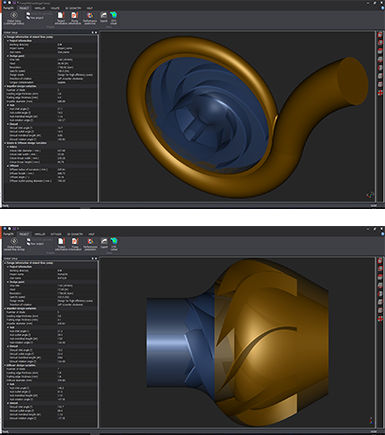Click Export icon in diffuser pump window
The image size is (385, 435).
(104, 243)
